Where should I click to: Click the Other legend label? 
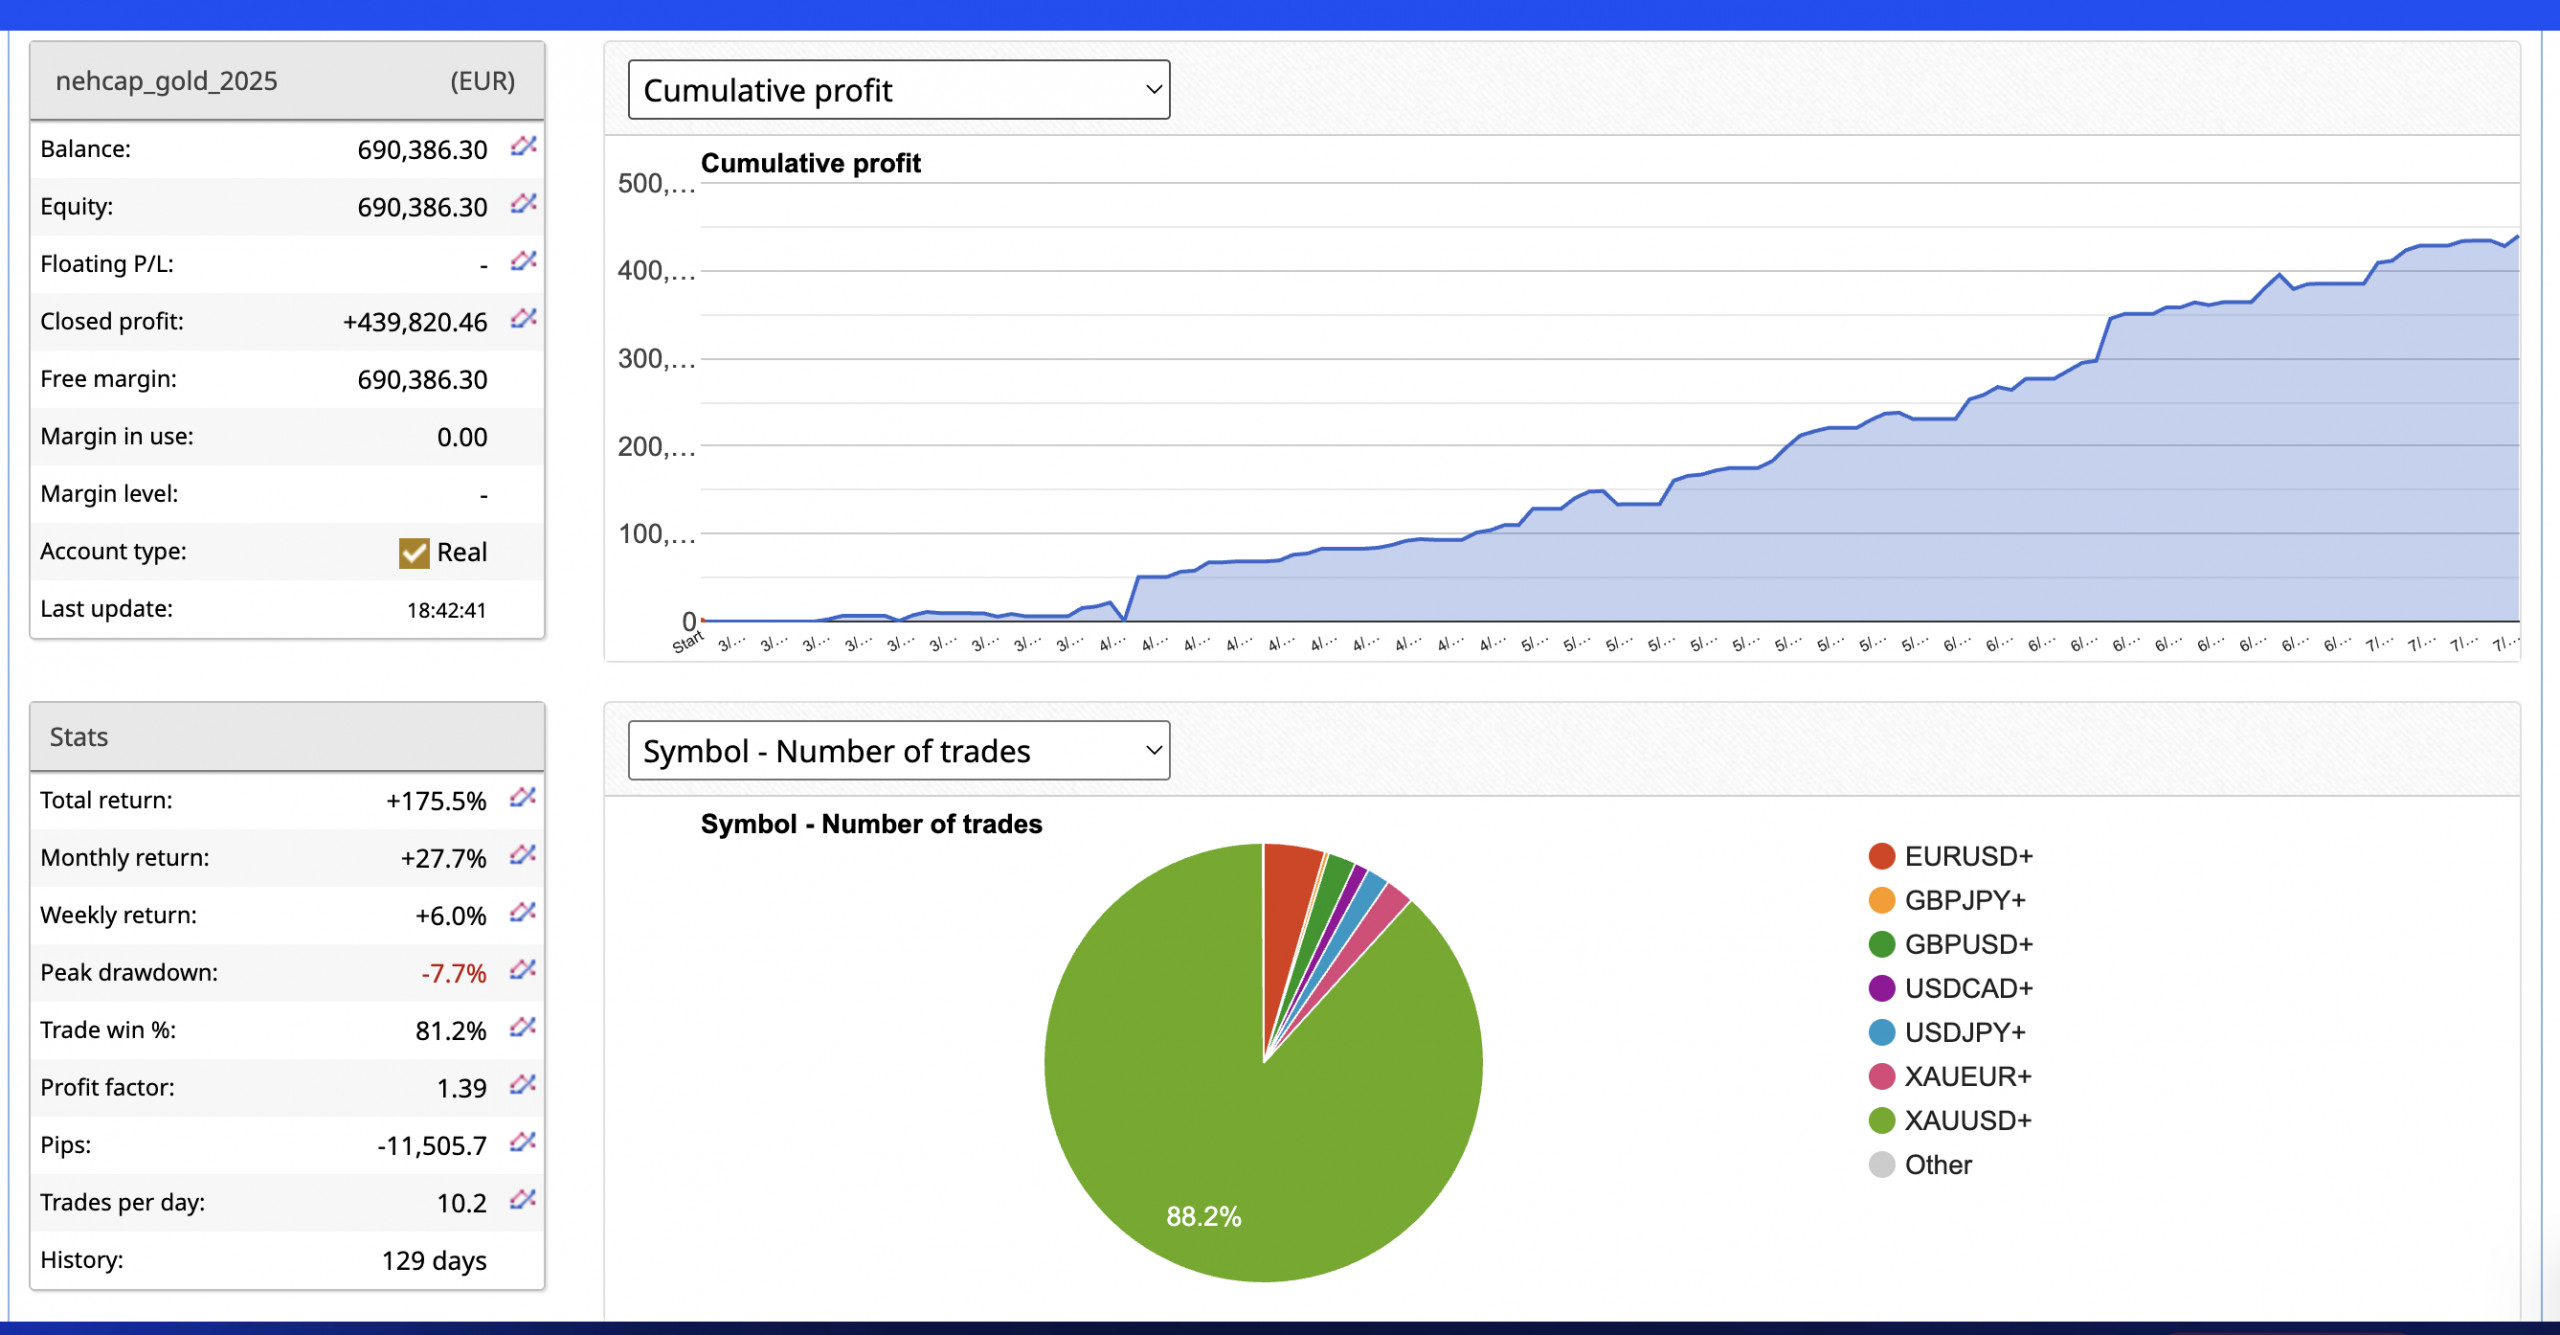point(1937,1165)
